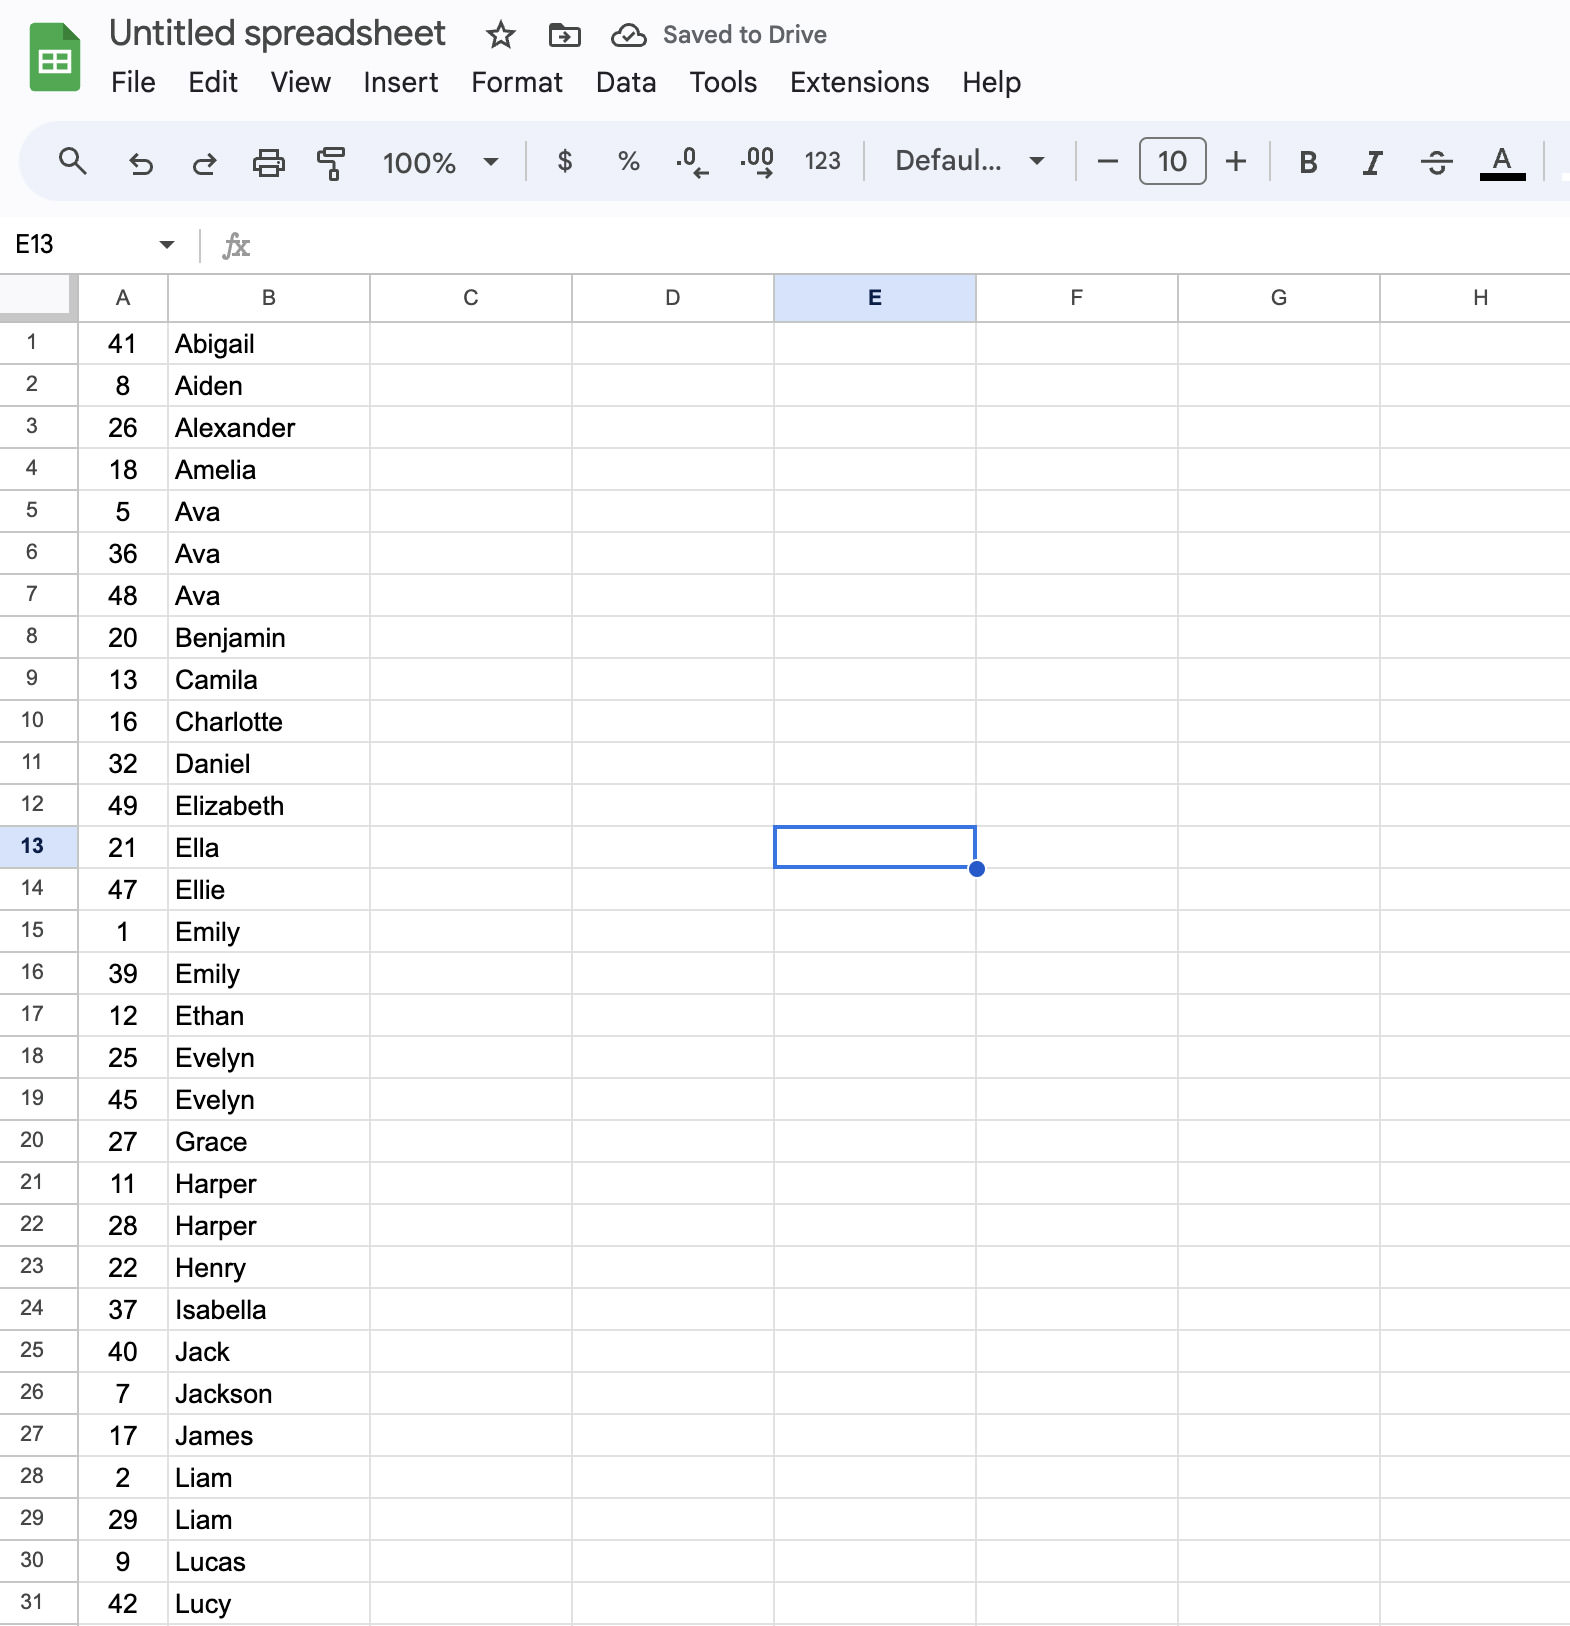The image size is (1570, 1626).
Task: Click the cell with value 41
Action: (123, 344)
